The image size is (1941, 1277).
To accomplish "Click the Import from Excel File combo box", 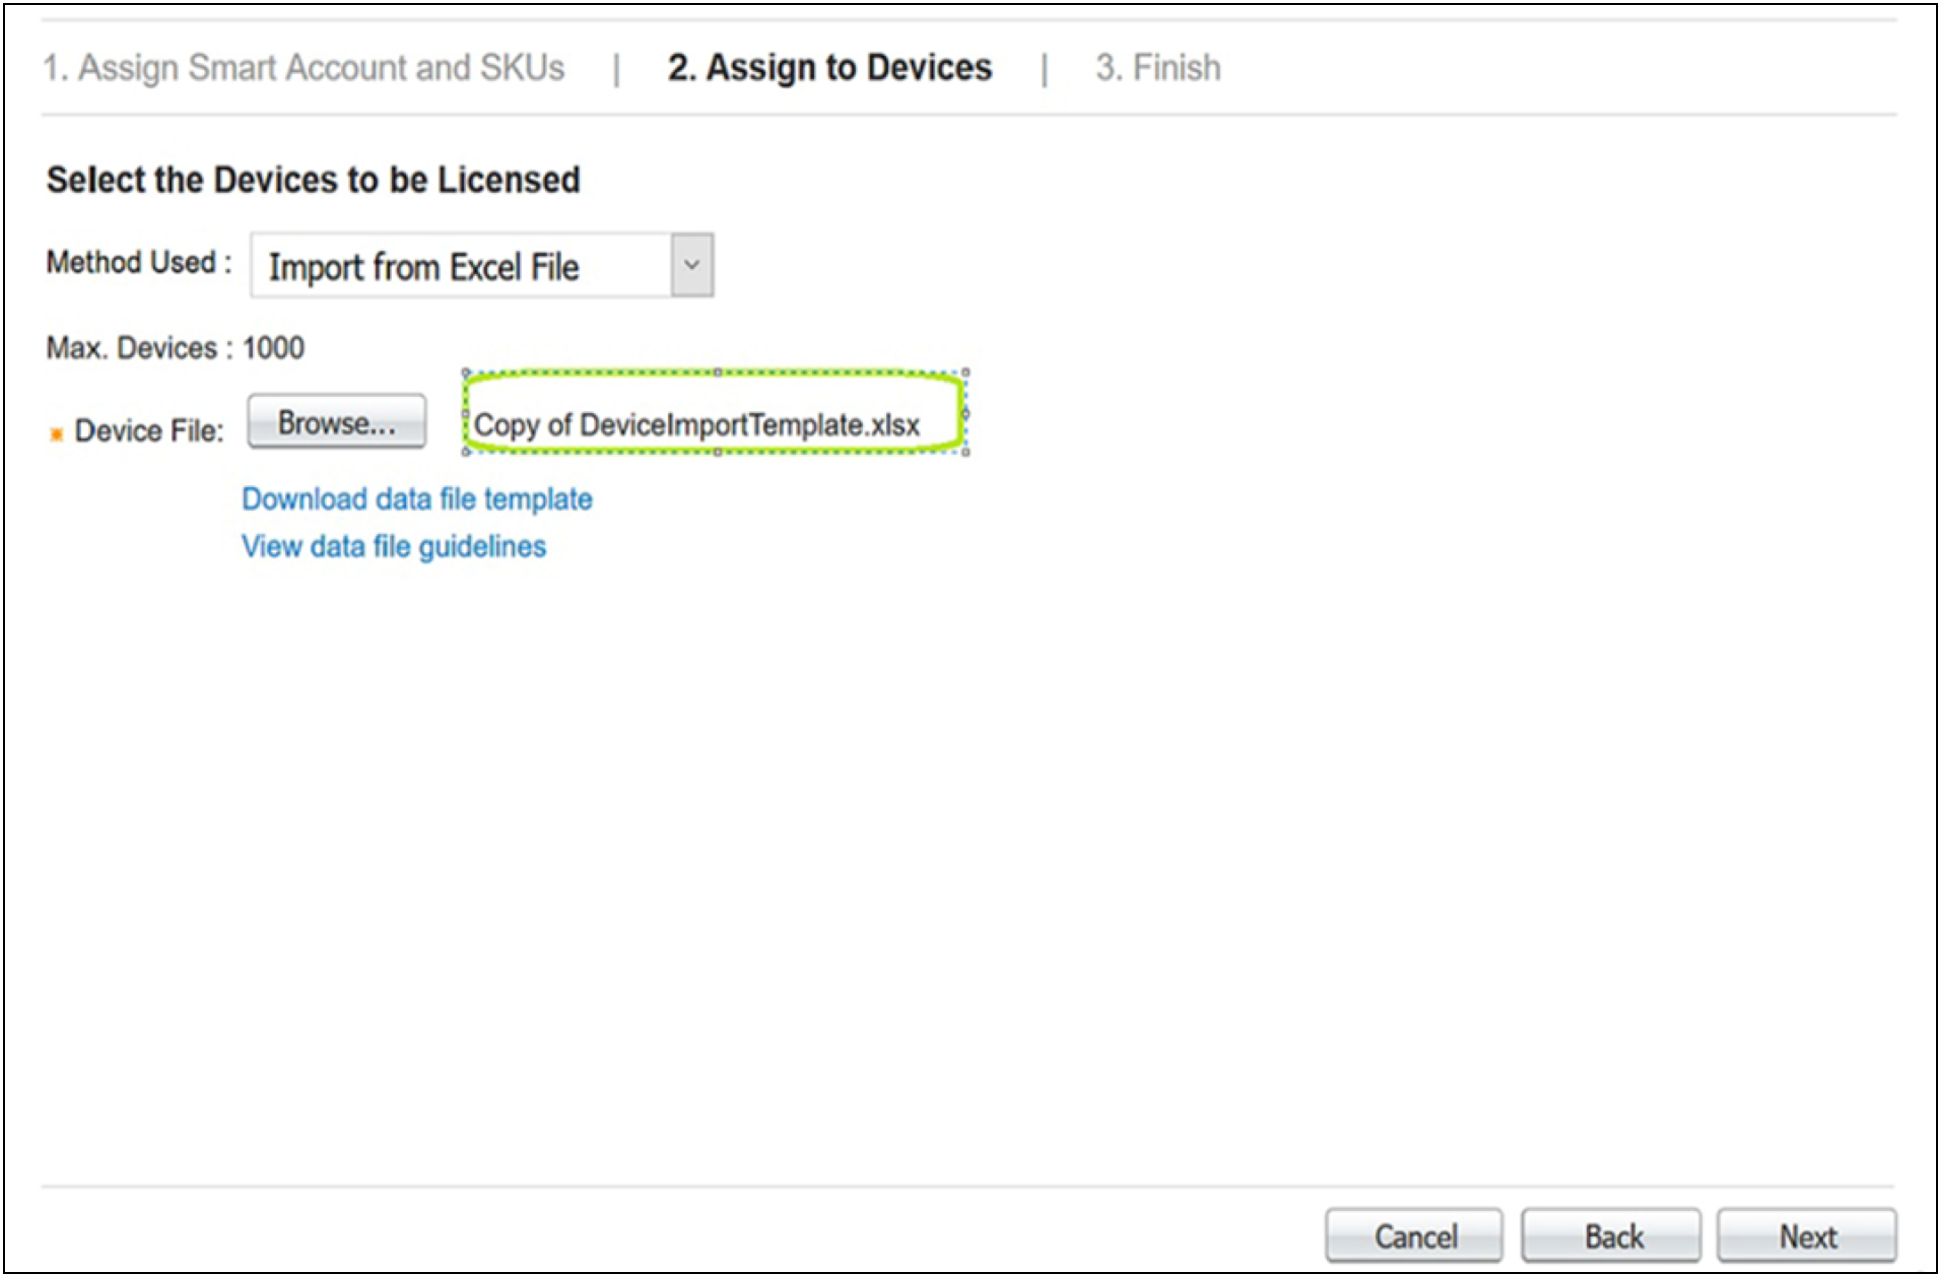I will 482,266.
